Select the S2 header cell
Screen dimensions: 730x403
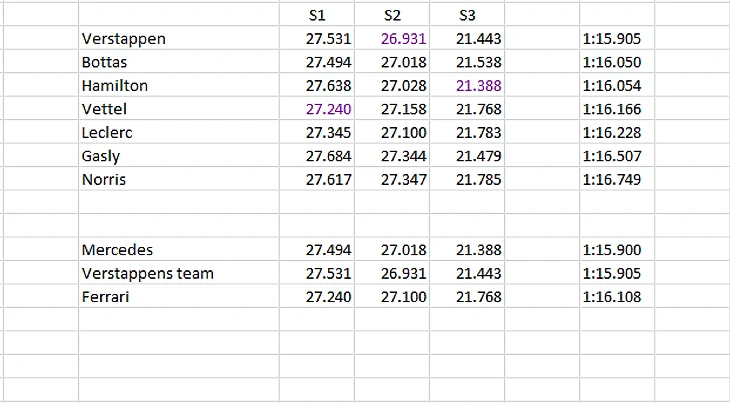tap(392, 15)
